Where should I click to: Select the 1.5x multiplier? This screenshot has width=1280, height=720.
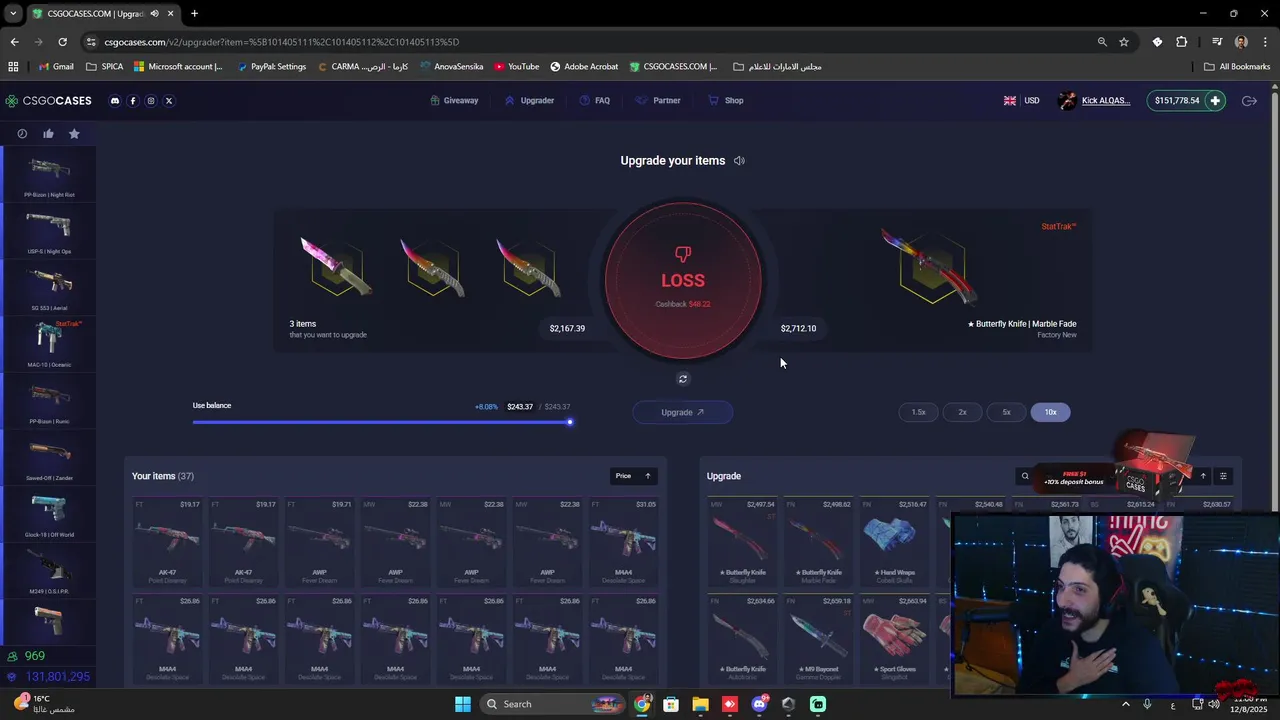pyautogui.click(x=918, y=412)
